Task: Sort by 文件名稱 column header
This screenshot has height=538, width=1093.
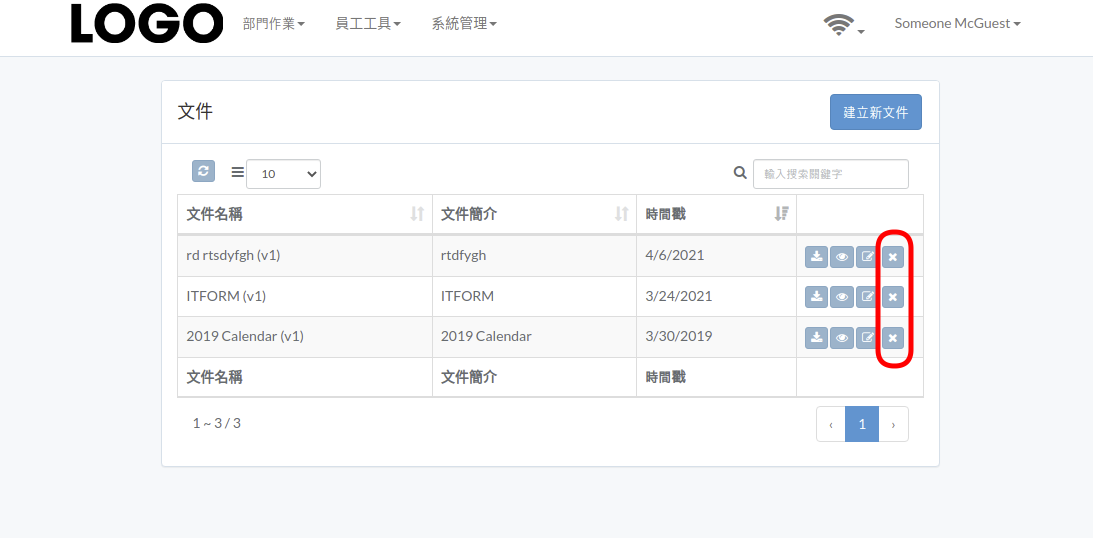Action: click(x=305, y=215)
